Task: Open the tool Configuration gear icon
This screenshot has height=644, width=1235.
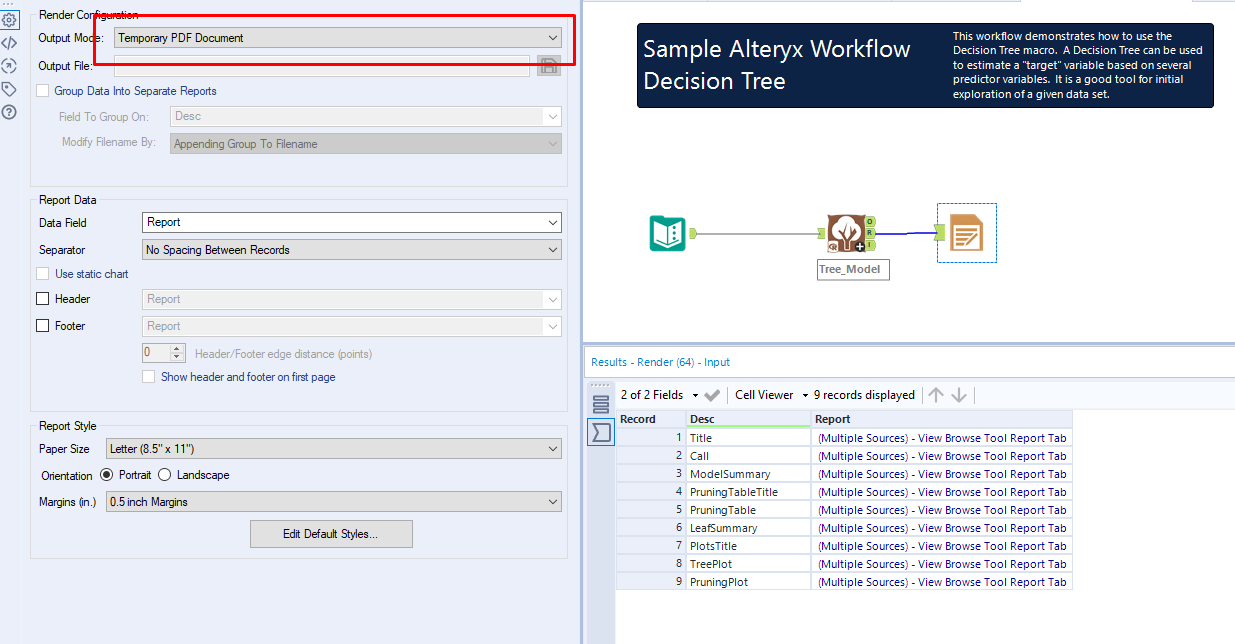Action: [10, 18]
